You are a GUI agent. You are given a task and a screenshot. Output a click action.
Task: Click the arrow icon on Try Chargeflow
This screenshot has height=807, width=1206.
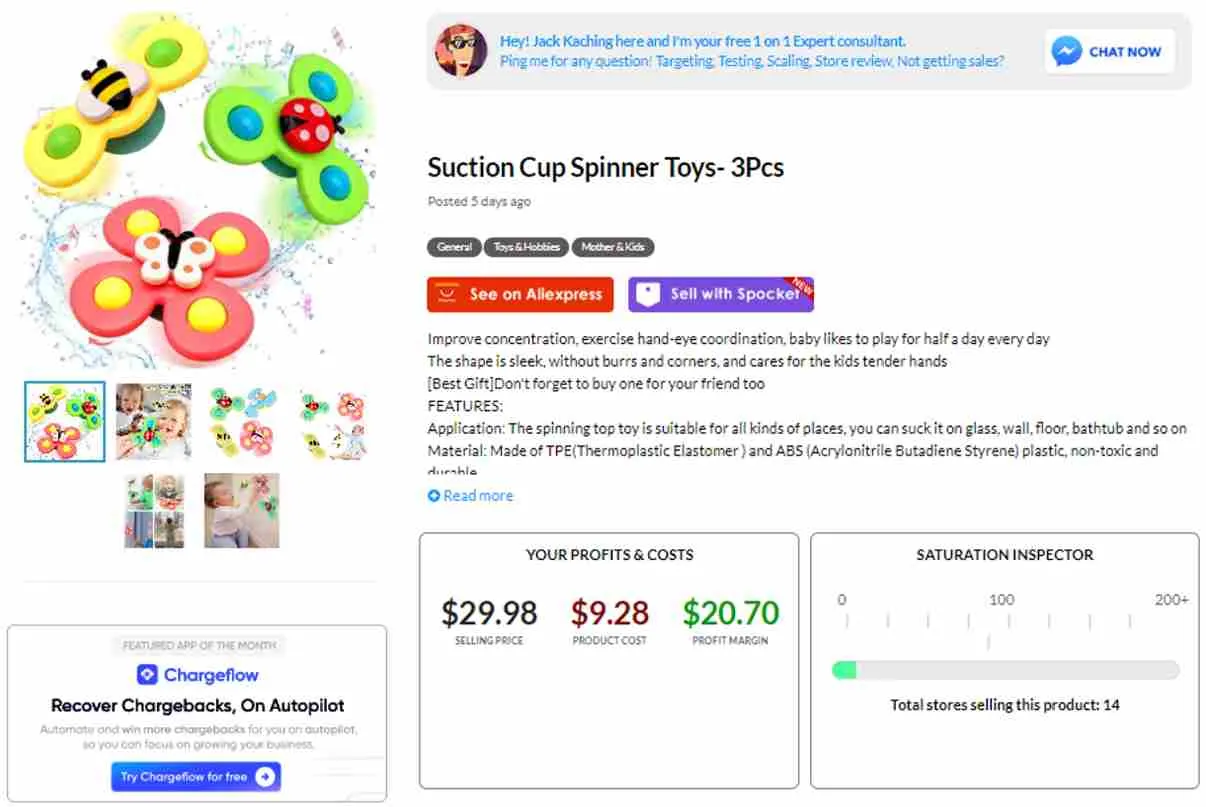point(264,777)
